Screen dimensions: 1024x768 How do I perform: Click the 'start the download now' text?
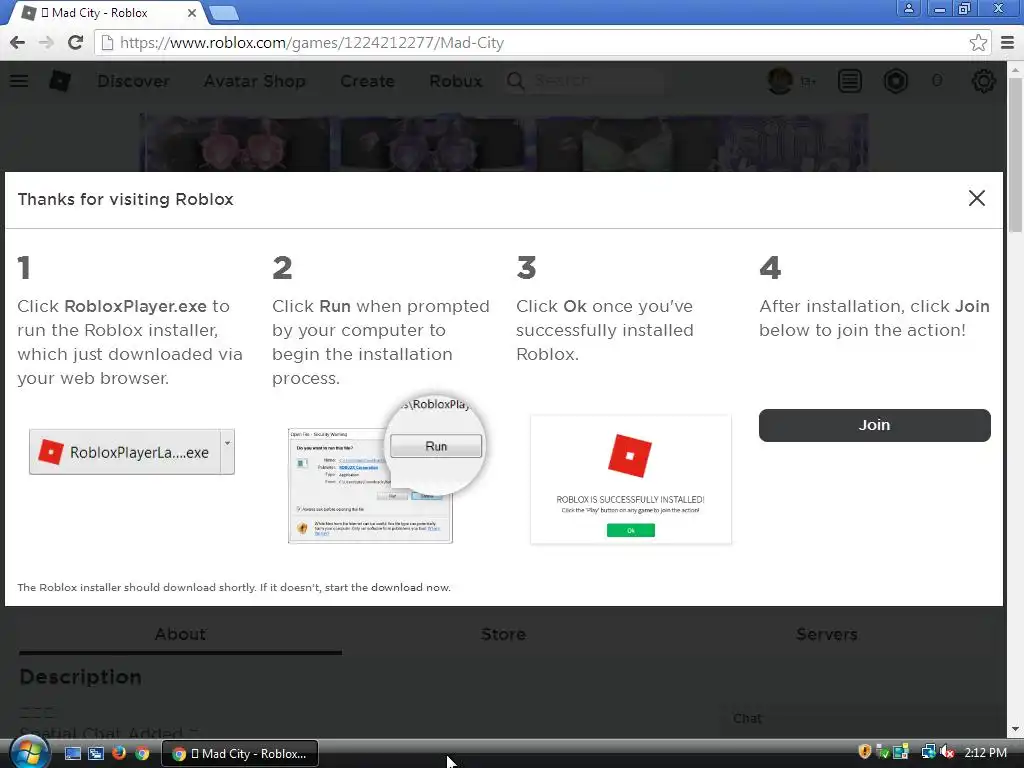388,587
